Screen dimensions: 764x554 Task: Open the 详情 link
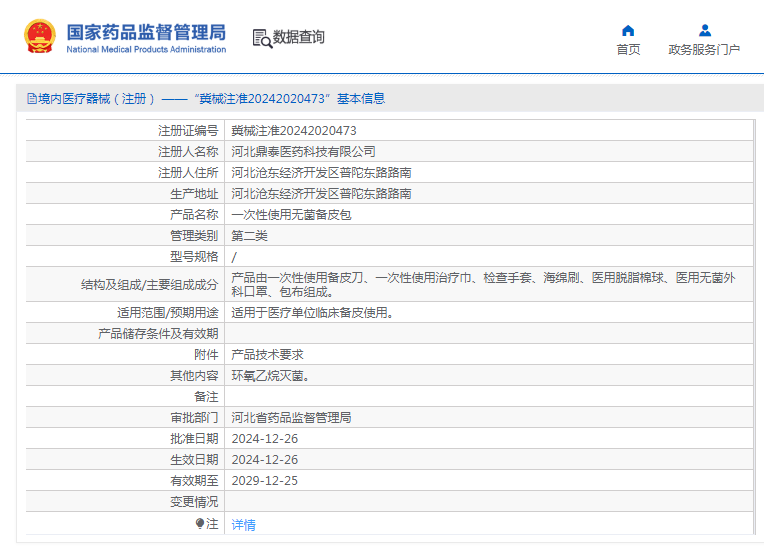pos(243,524)
